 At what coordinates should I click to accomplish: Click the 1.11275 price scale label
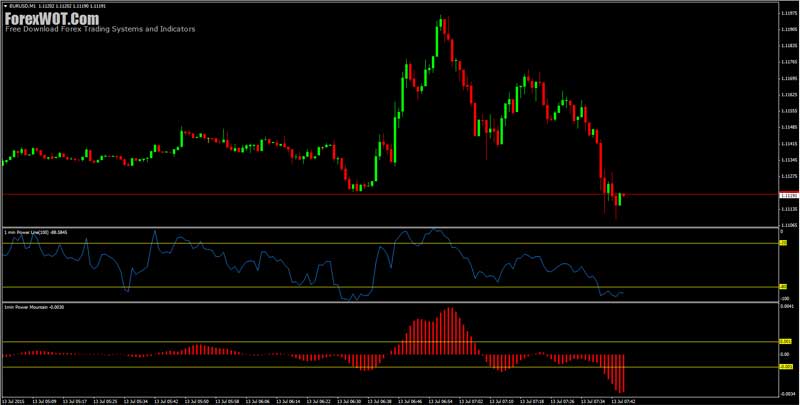788,176
